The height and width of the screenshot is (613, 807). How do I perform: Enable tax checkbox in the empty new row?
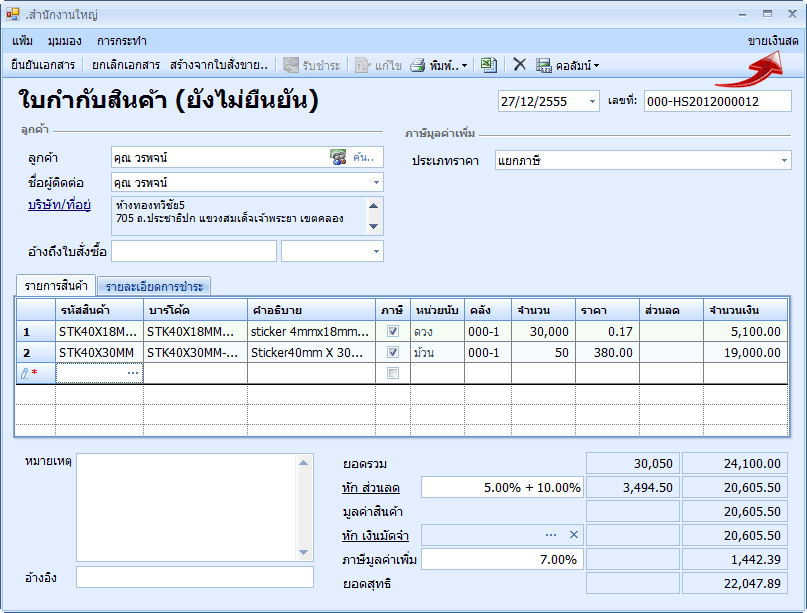[393, 373]
